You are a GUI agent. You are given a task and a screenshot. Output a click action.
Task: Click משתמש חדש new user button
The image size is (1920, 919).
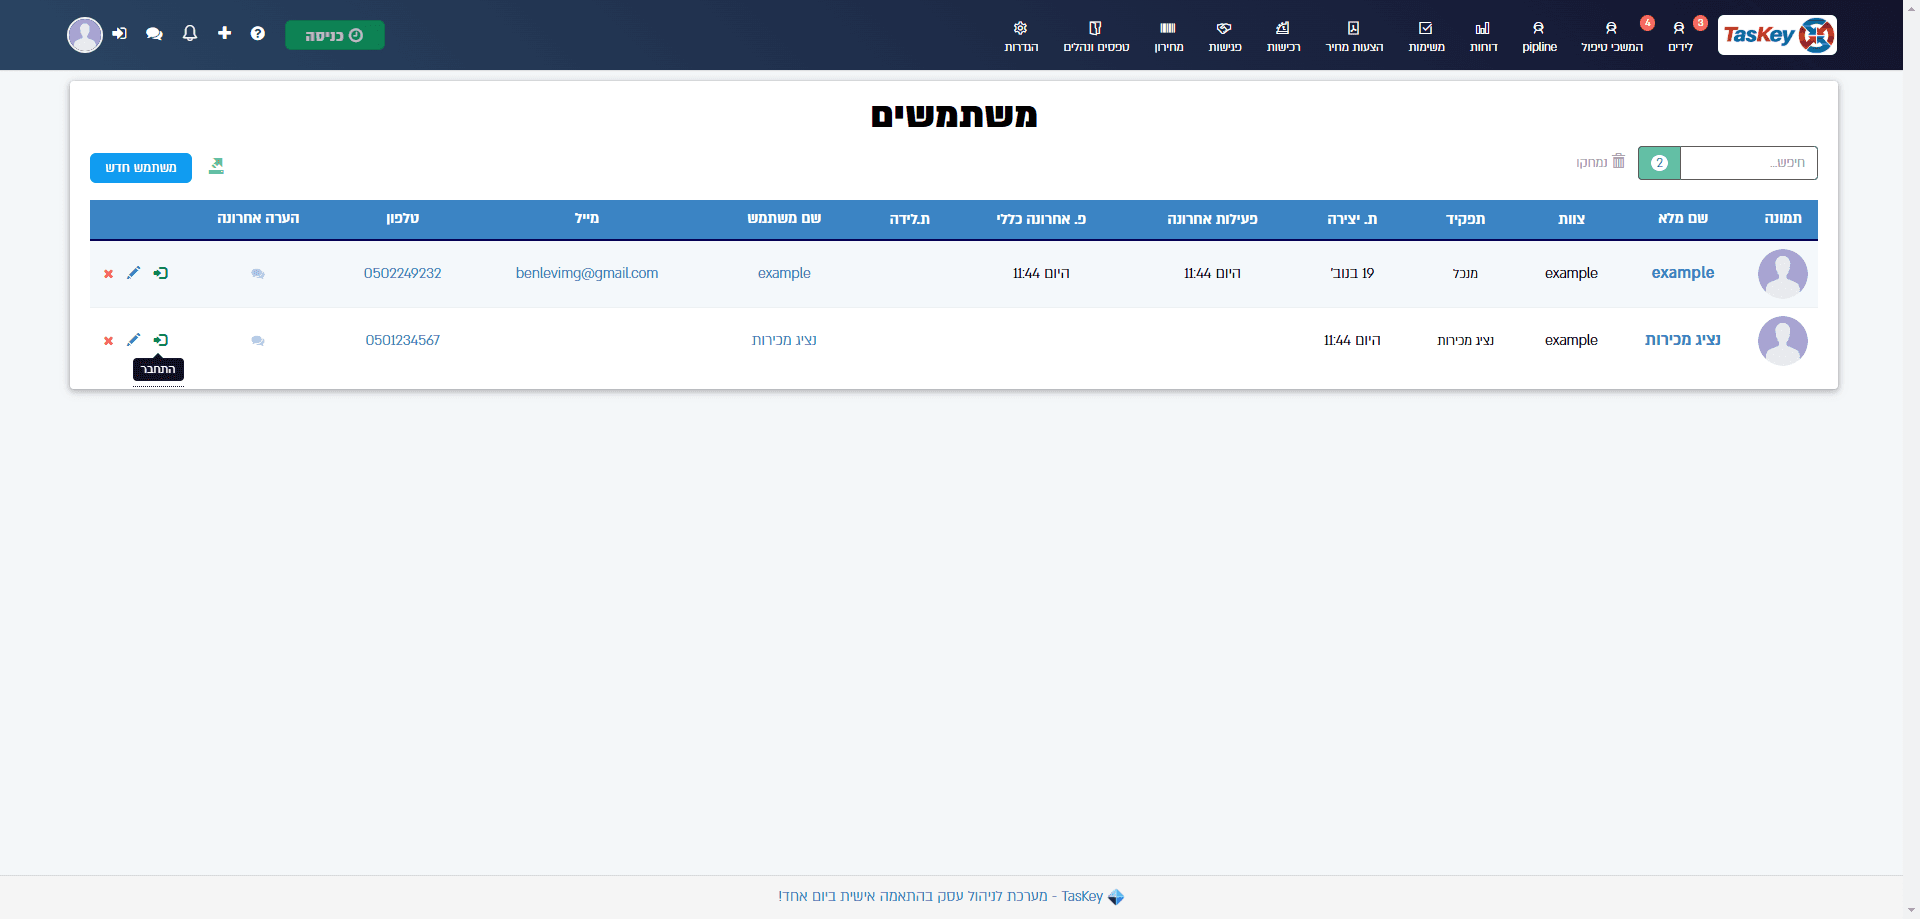141,168
